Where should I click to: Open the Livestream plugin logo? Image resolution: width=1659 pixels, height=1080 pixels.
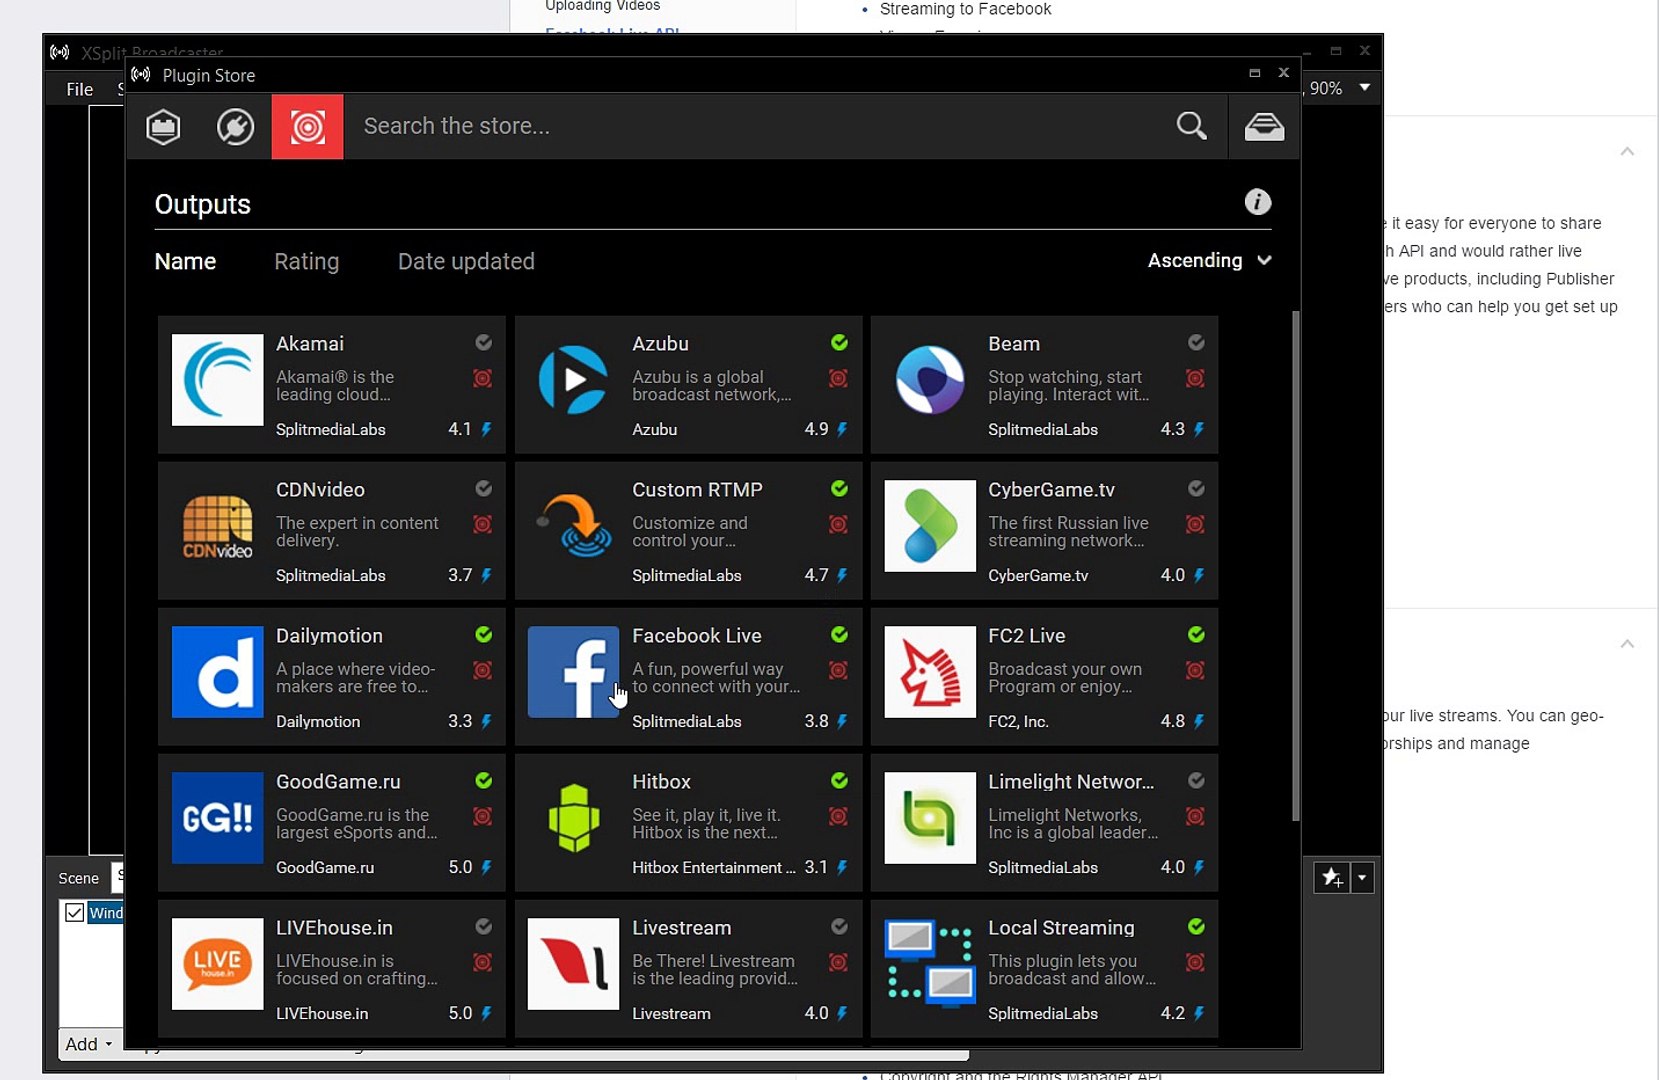point(573,964)
